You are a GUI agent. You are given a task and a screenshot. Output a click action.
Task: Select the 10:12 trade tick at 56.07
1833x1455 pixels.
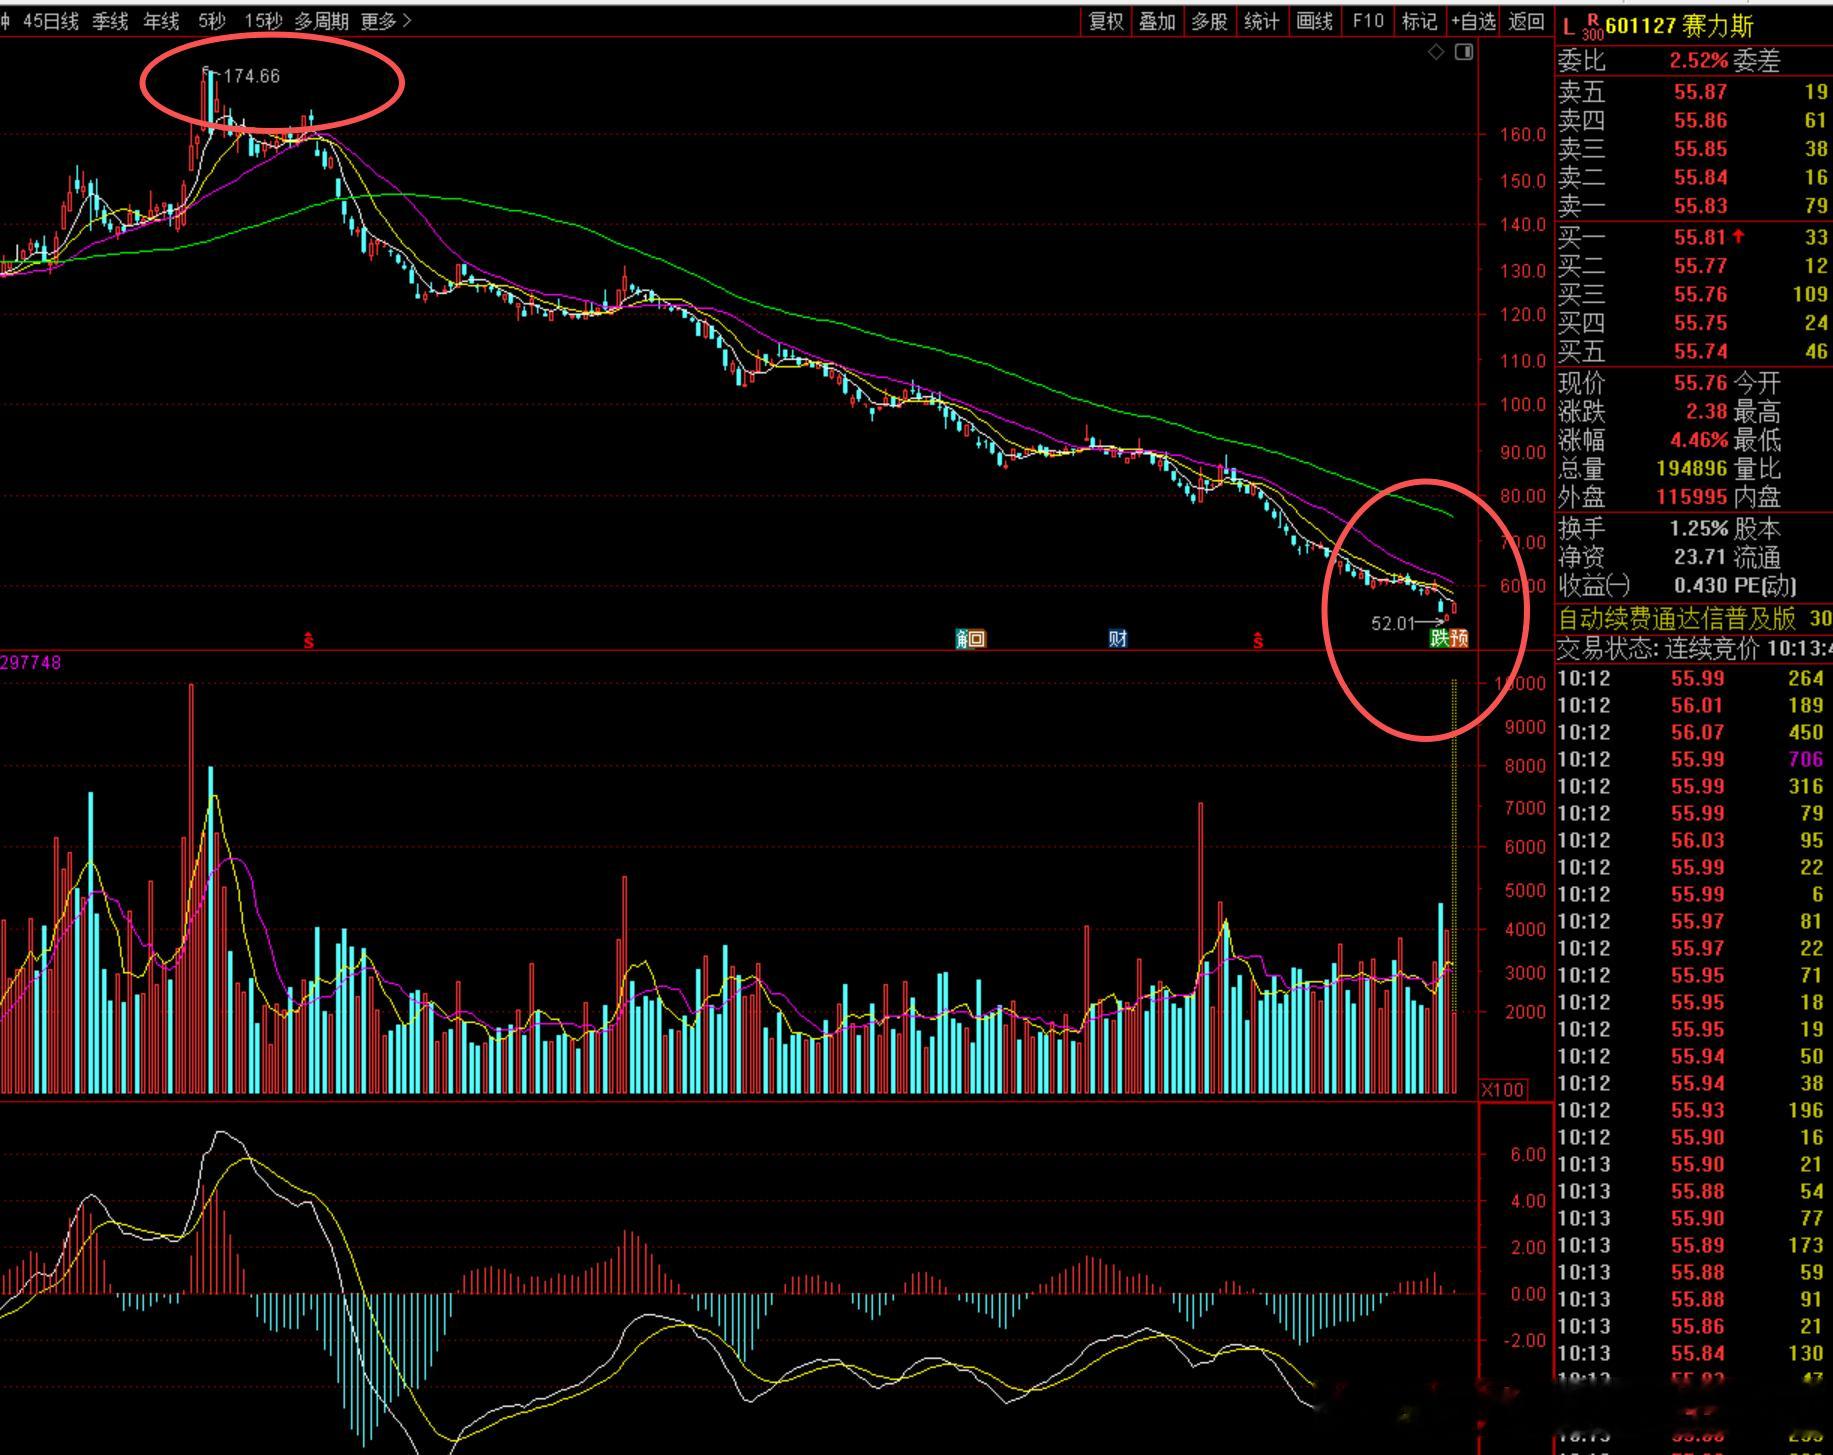[1693, 733]
